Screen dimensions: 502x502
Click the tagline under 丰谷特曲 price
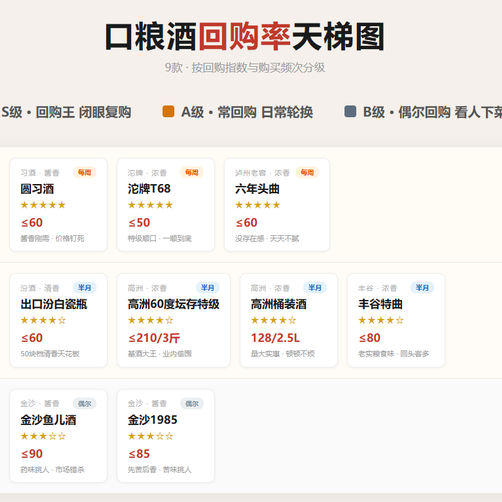393,354
